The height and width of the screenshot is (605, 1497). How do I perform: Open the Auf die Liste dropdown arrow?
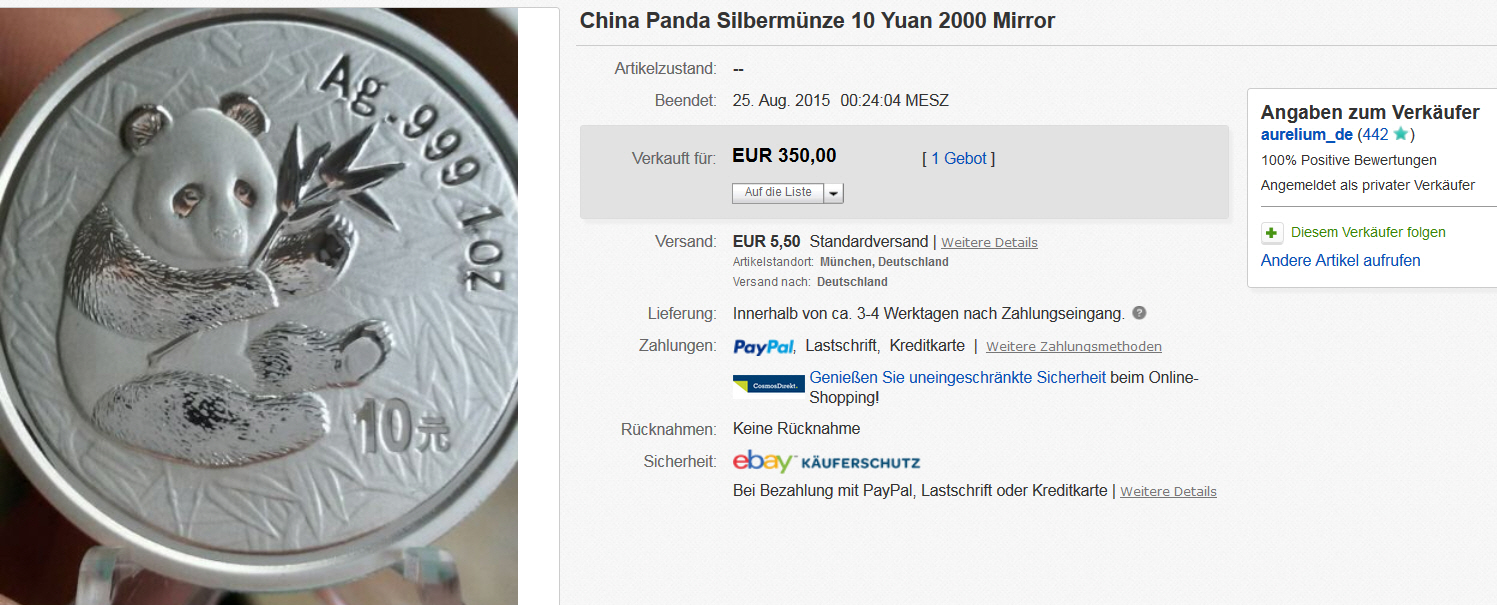tap(833, 193)
